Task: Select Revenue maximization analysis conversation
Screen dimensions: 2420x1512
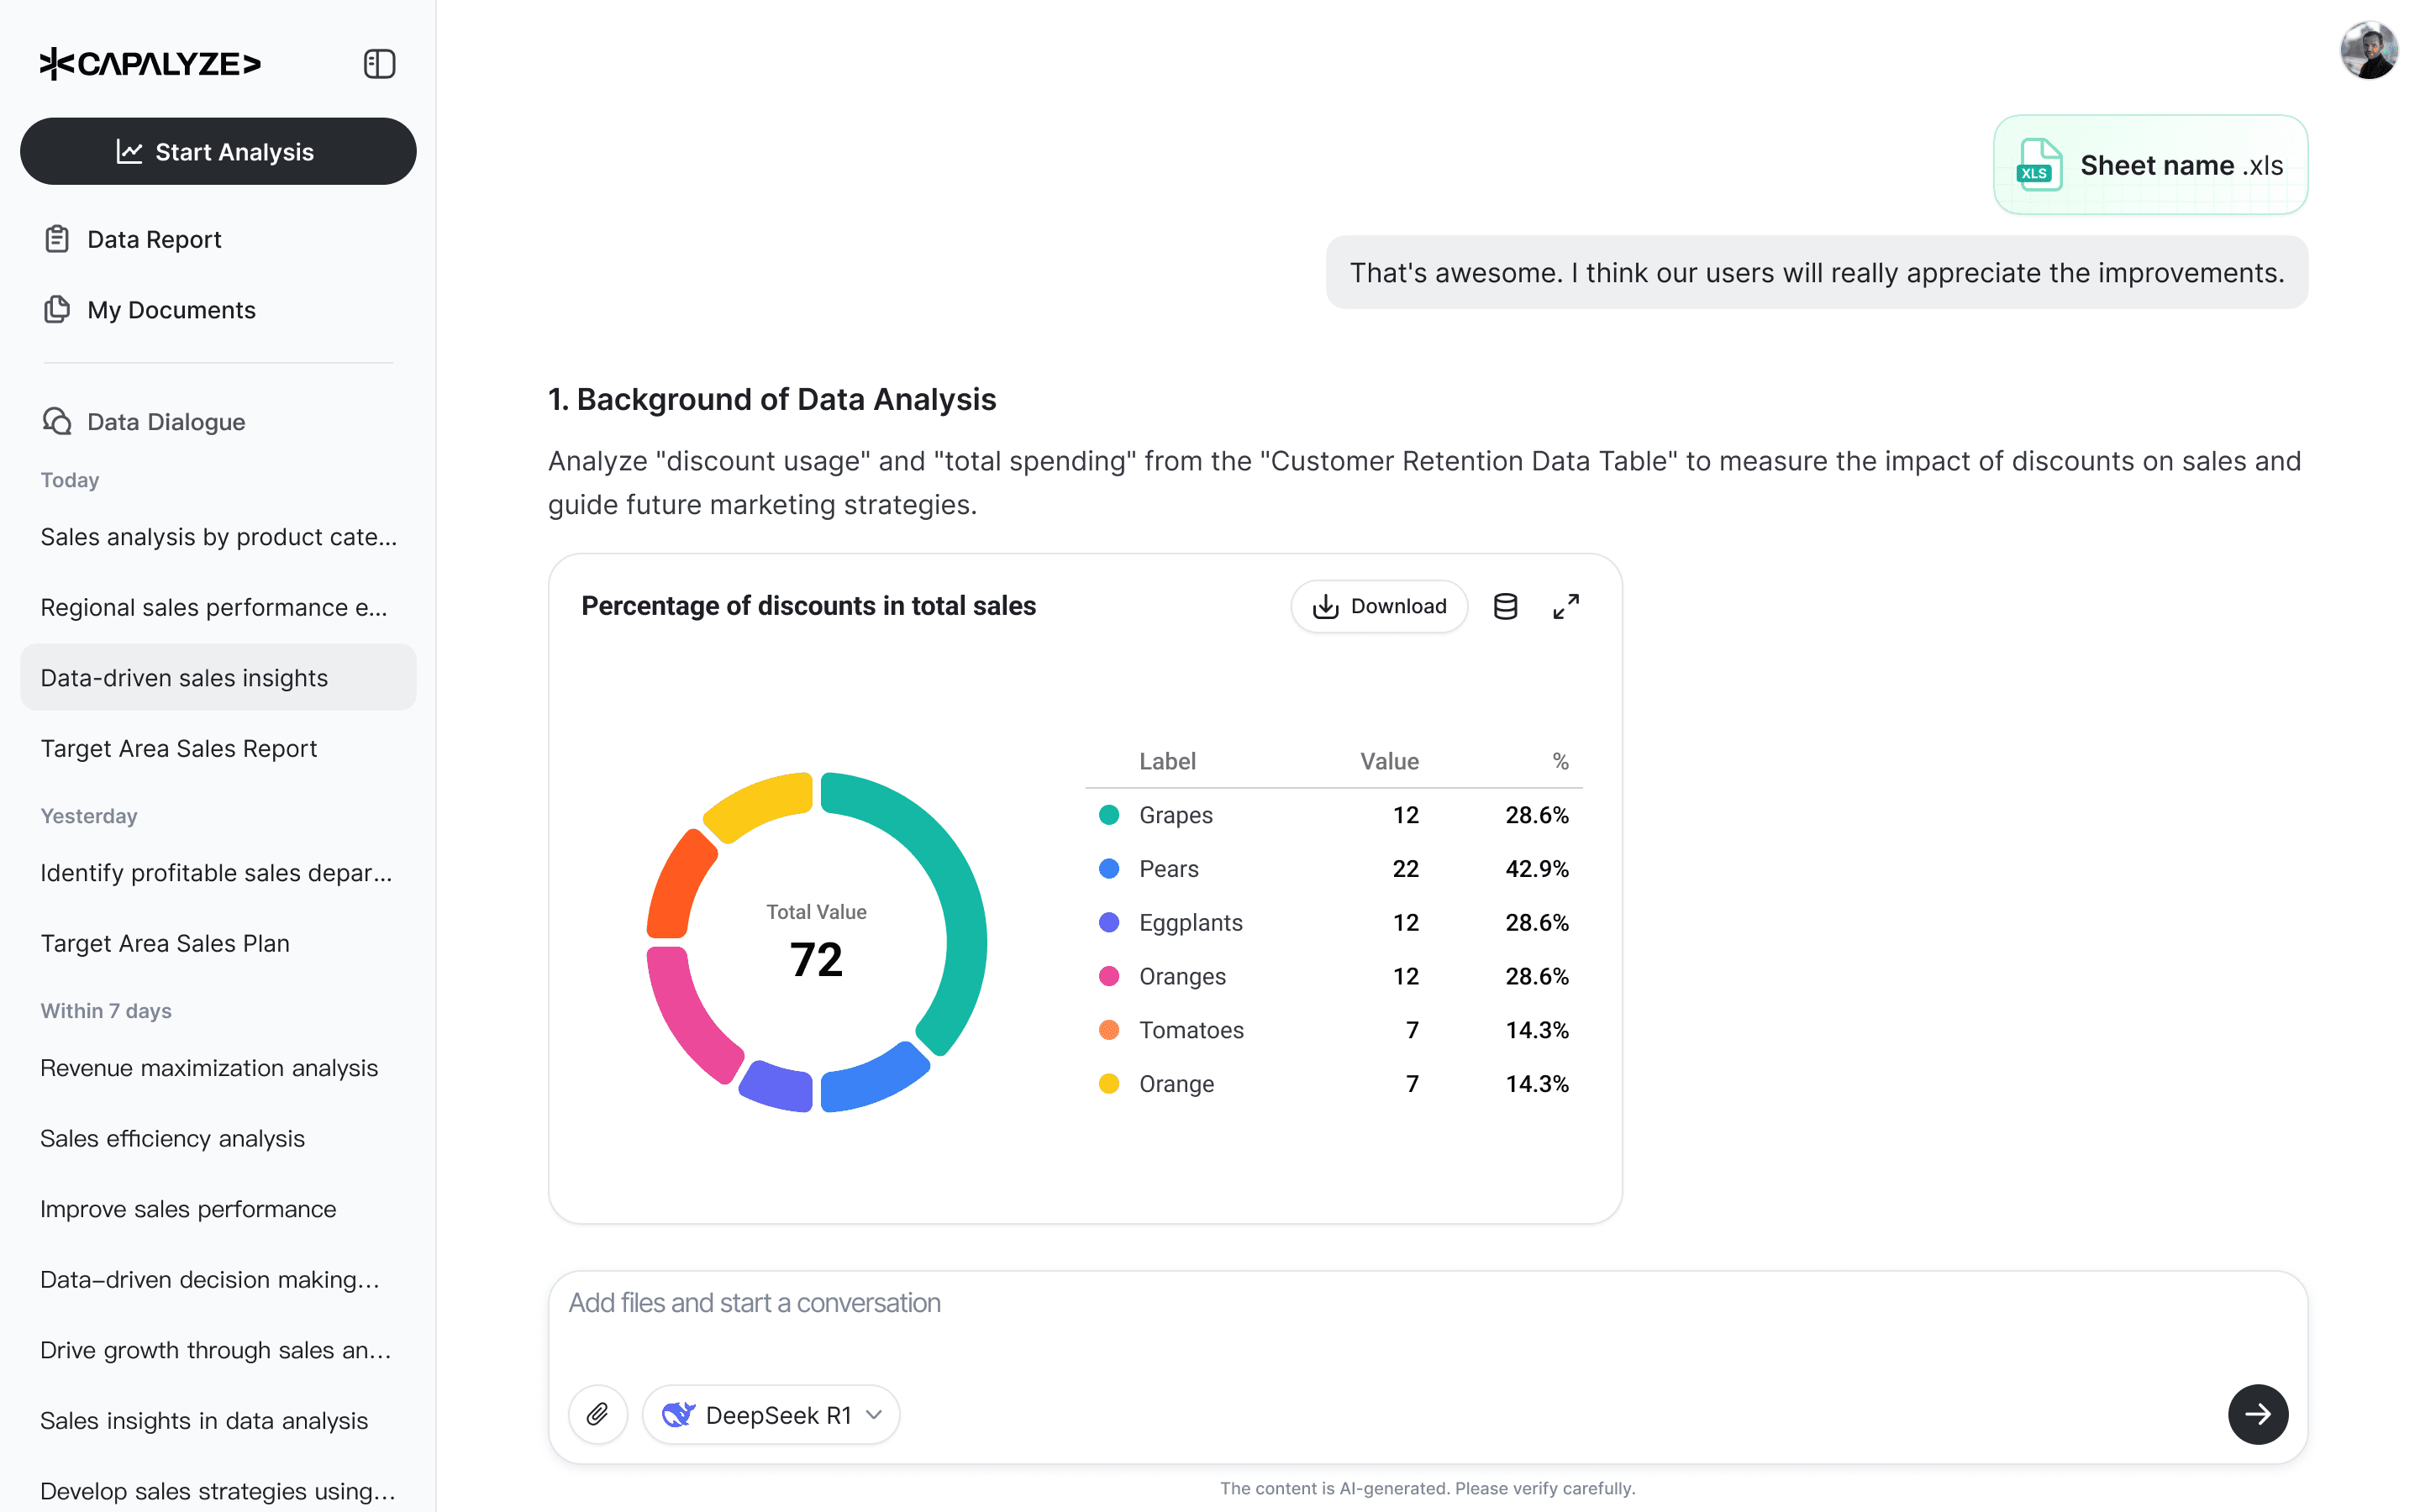Action: (x=209, y=1068)
